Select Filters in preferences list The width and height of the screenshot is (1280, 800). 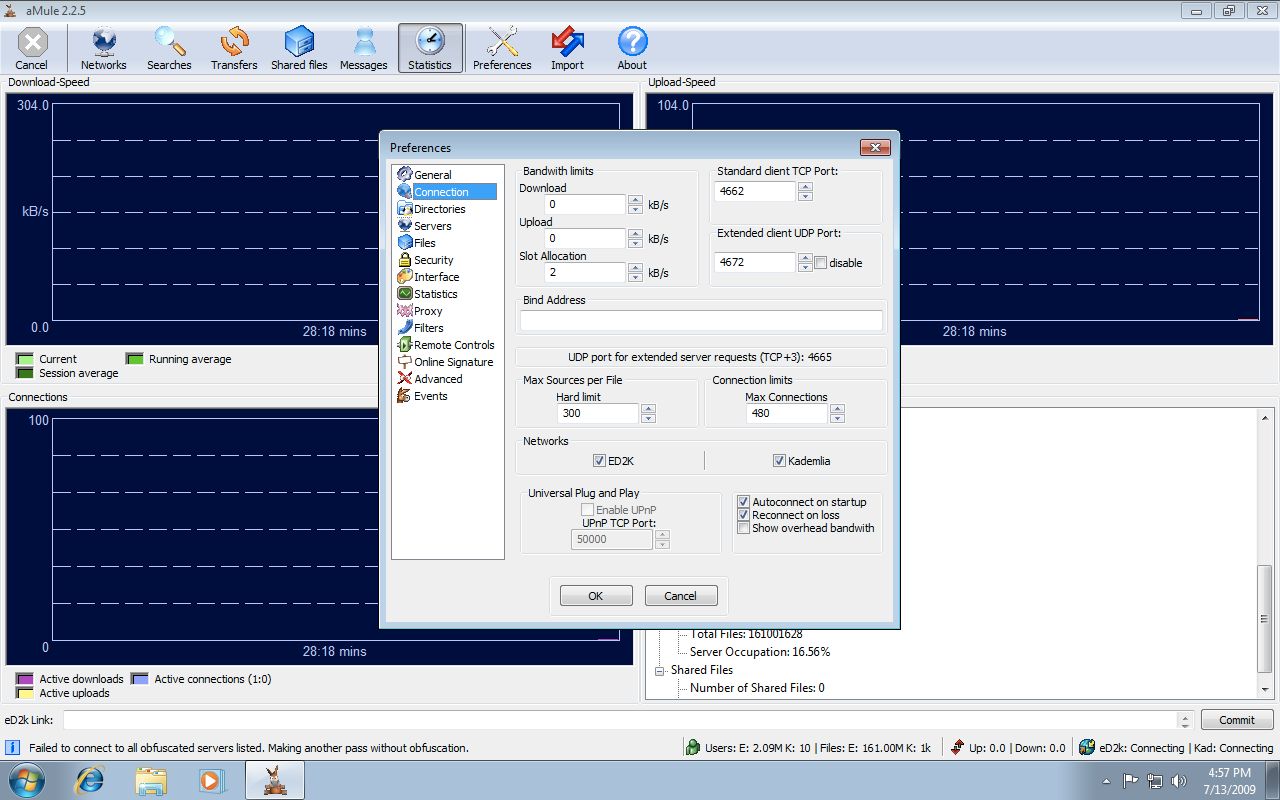(x=421, y=328)
